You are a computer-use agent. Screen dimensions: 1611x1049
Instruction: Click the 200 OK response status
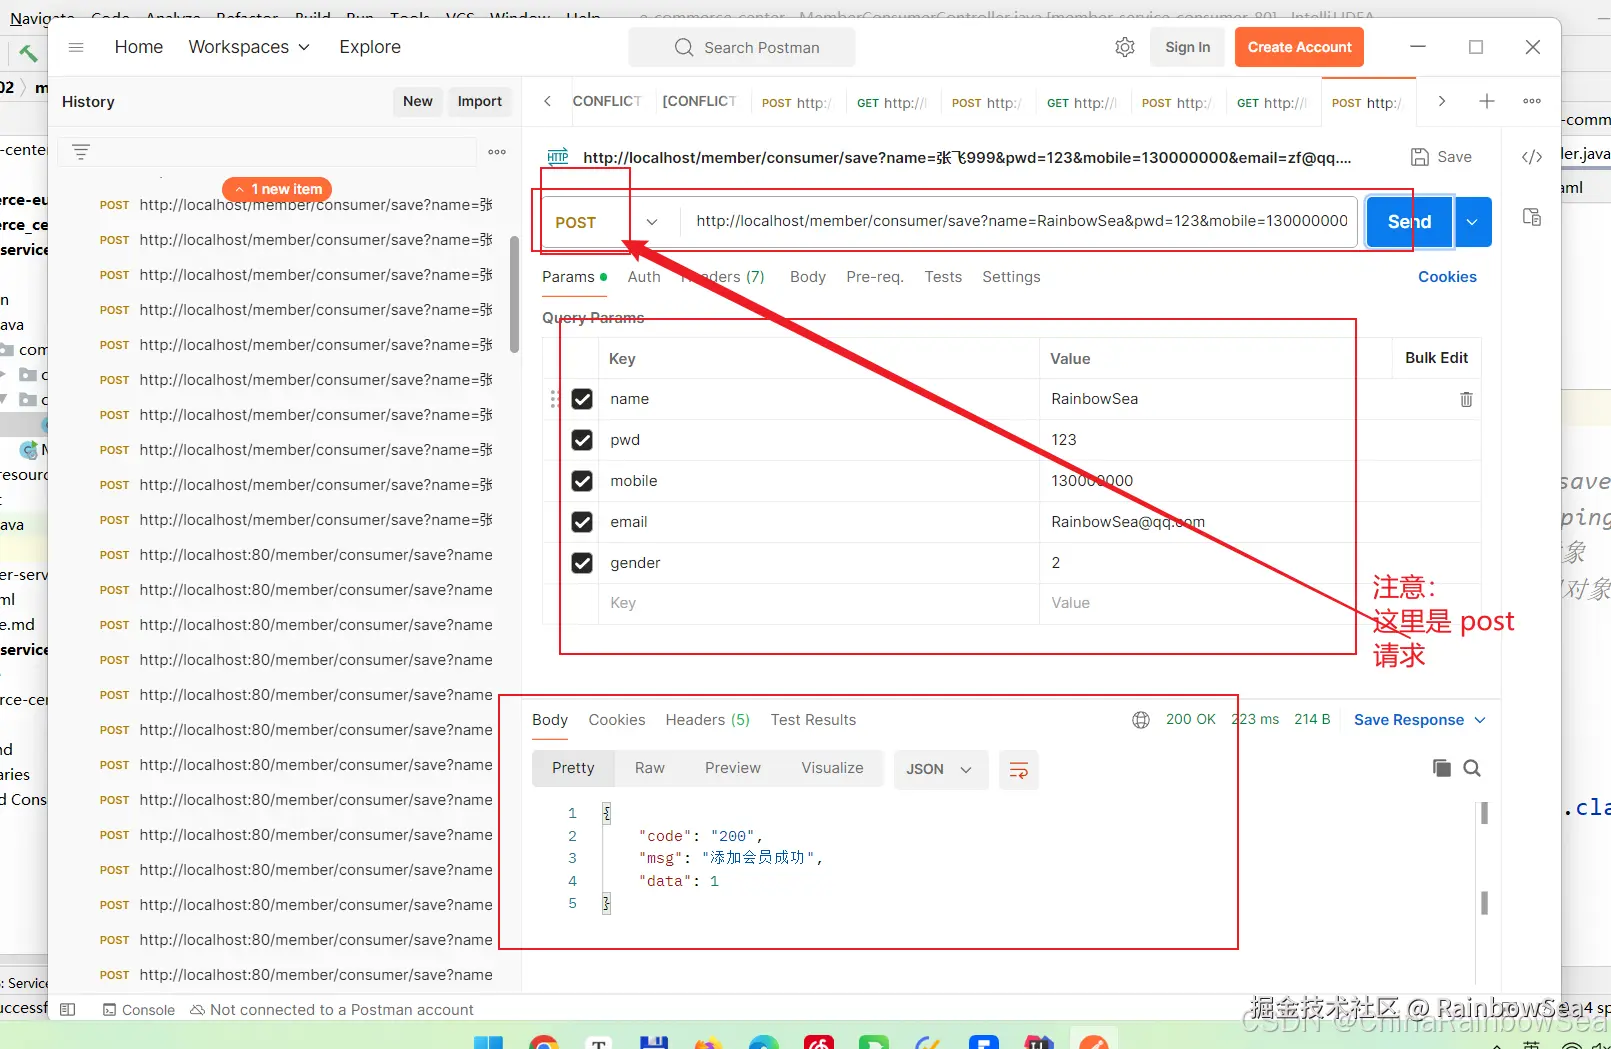point(1191,720)
